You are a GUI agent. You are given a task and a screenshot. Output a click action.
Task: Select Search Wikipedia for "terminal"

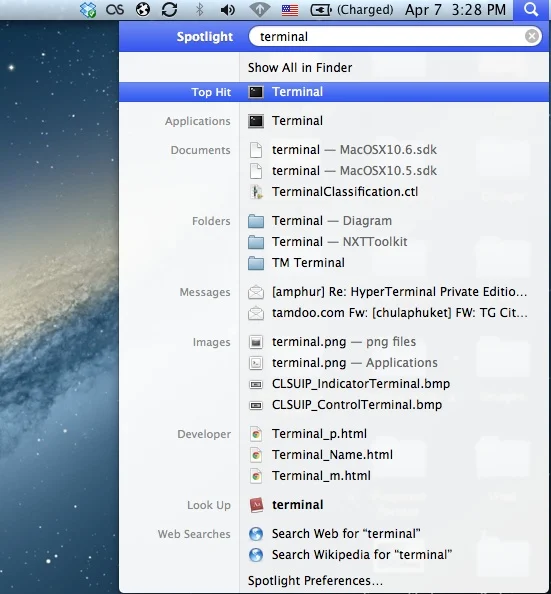tap(362, 555)
